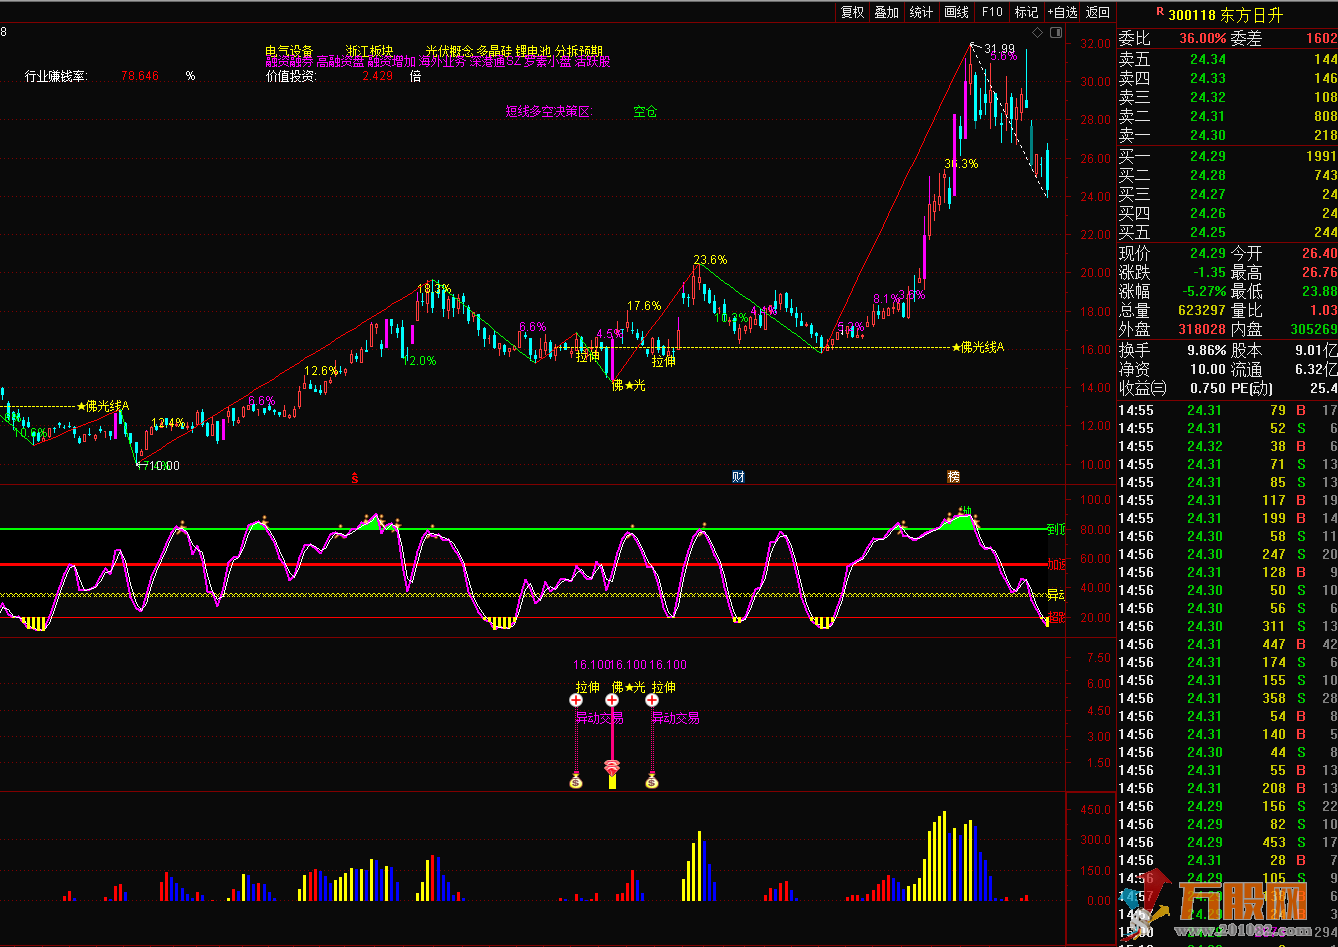Image resolution: width=1338 pixels, height=947 pixels.
Task: Open the 叠加 overlay option
Action: point(886,12)
